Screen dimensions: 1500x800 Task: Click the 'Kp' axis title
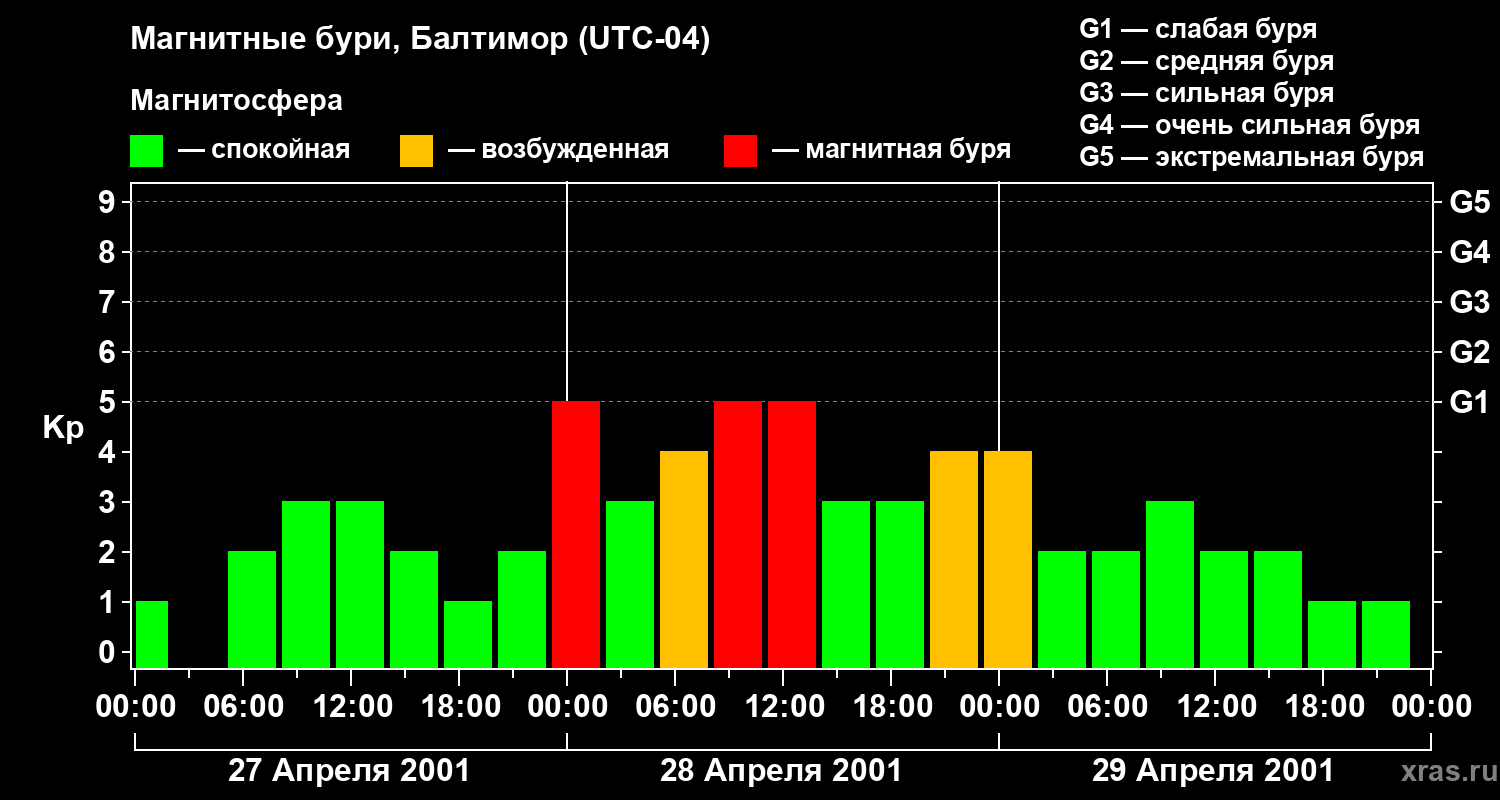coord(63,428)
